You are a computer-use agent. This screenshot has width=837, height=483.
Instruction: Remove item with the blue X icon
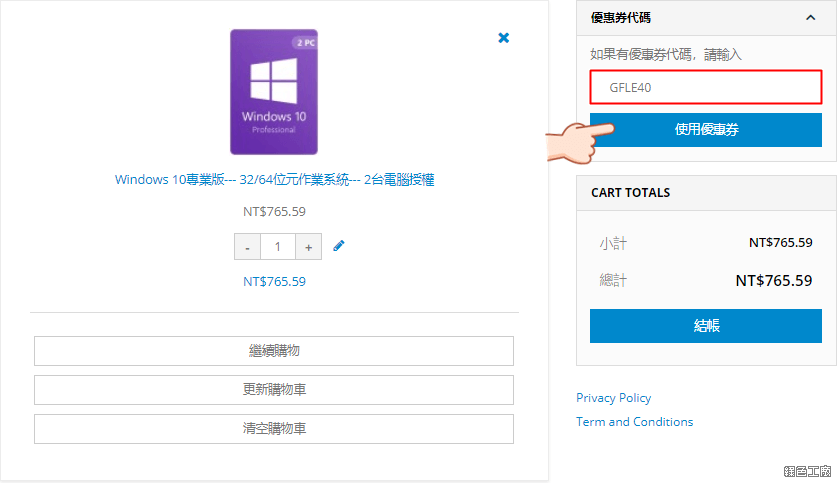tap(503, 38)
